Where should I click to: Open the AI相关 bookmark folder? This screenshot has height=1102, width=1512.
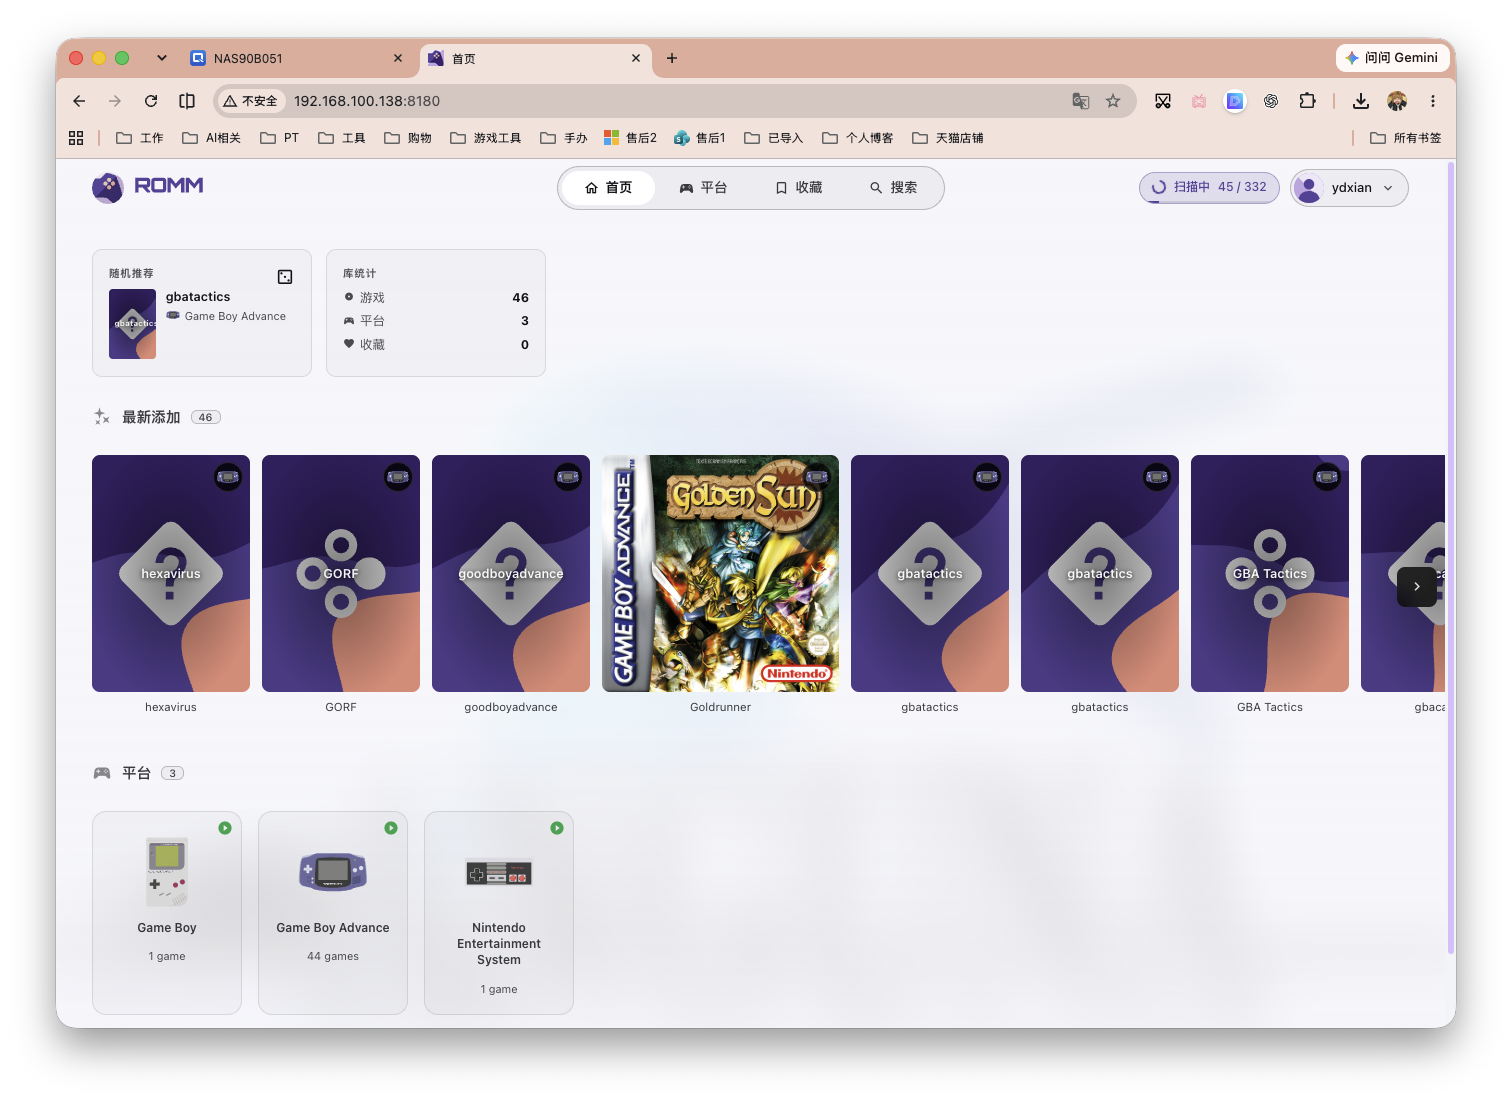211,138
